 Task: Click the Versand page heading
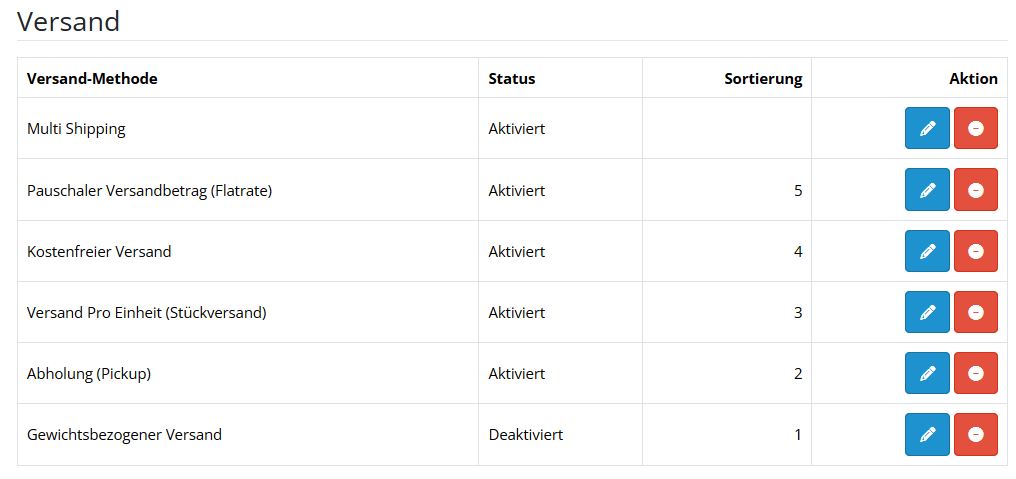(68, 21)
